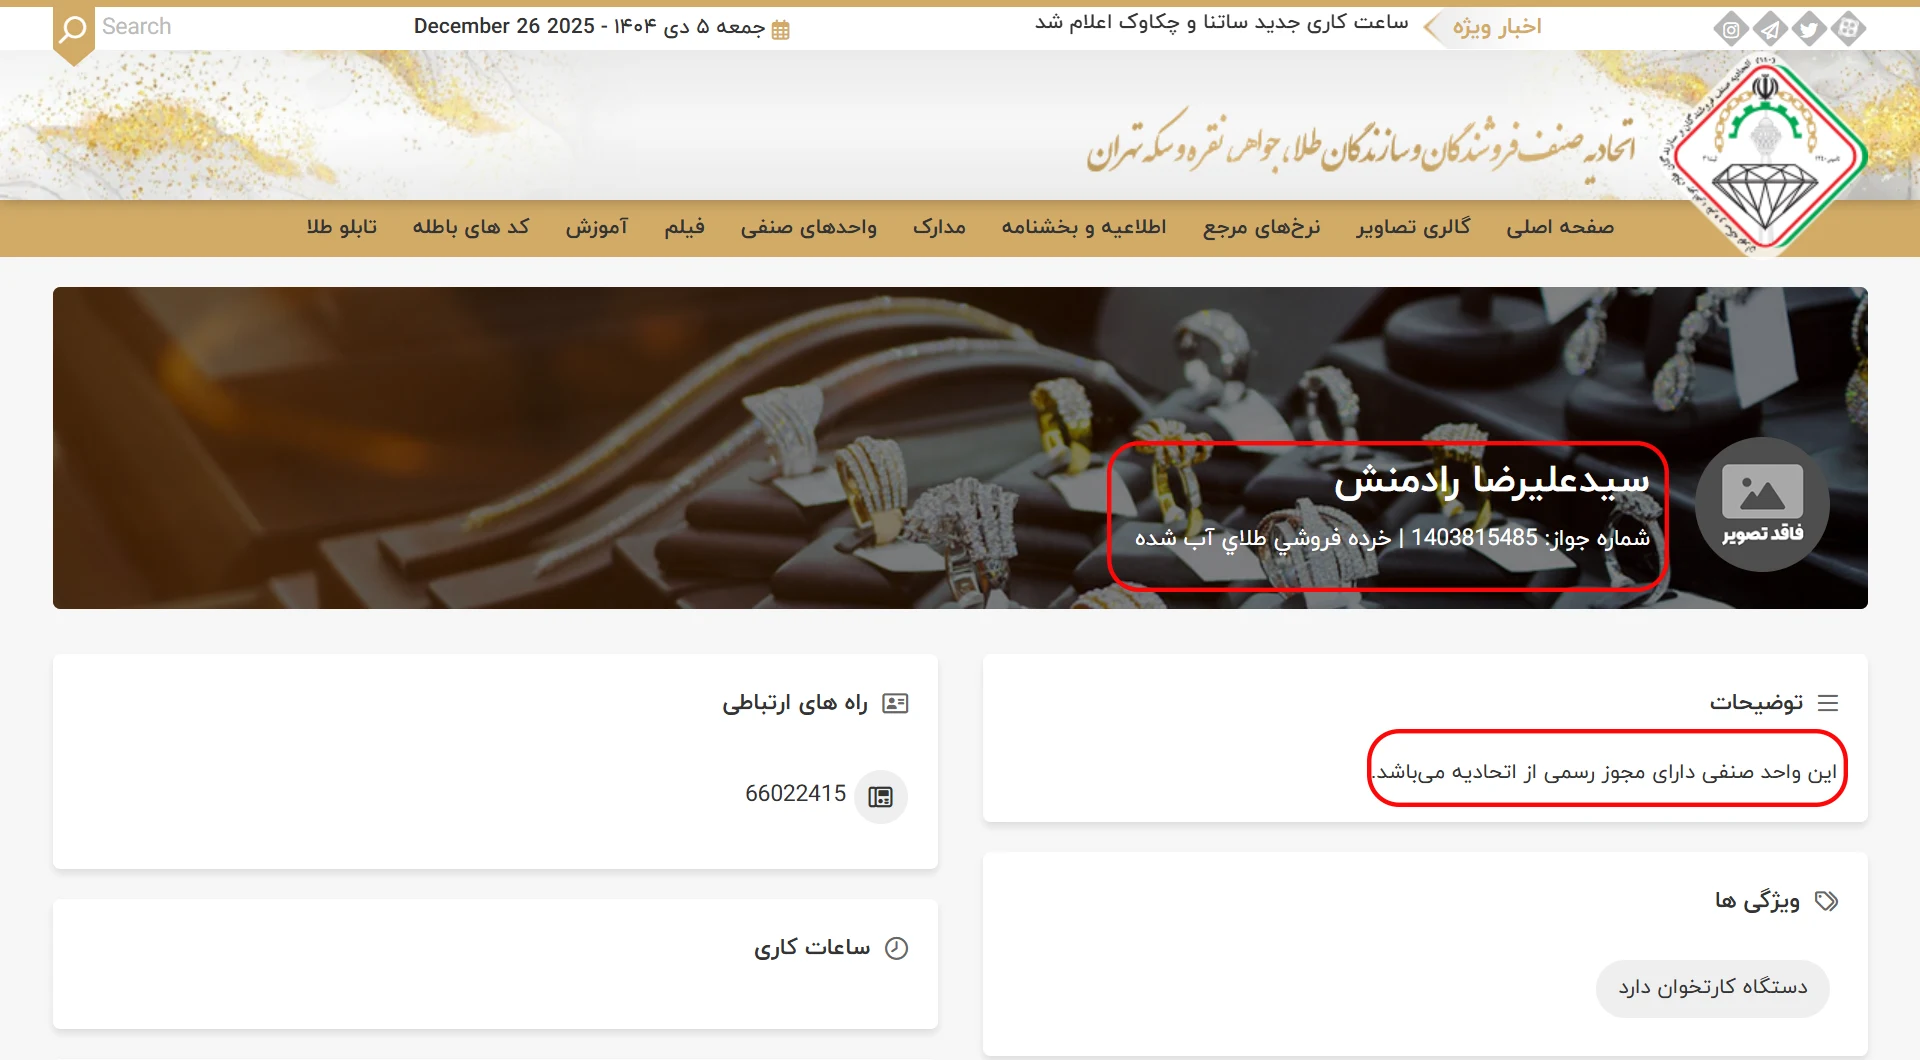Click the tag icon beside ویژگی ها

click(1827, 901)
